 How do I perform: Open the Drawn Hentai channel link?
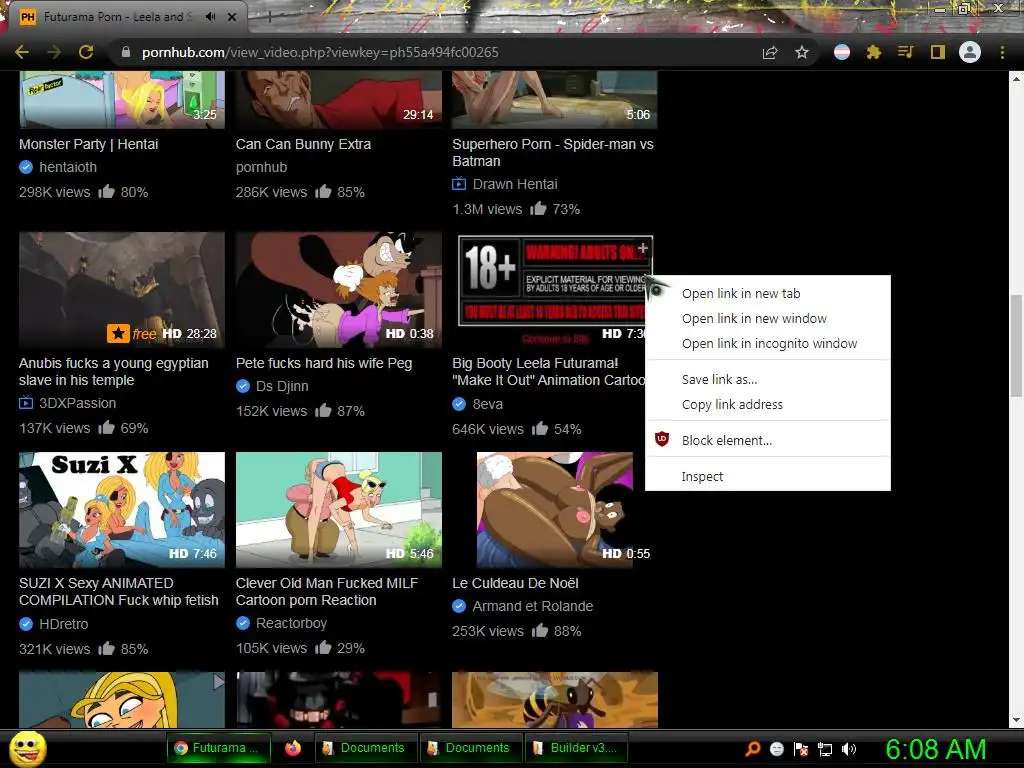(x=515, y=184)
